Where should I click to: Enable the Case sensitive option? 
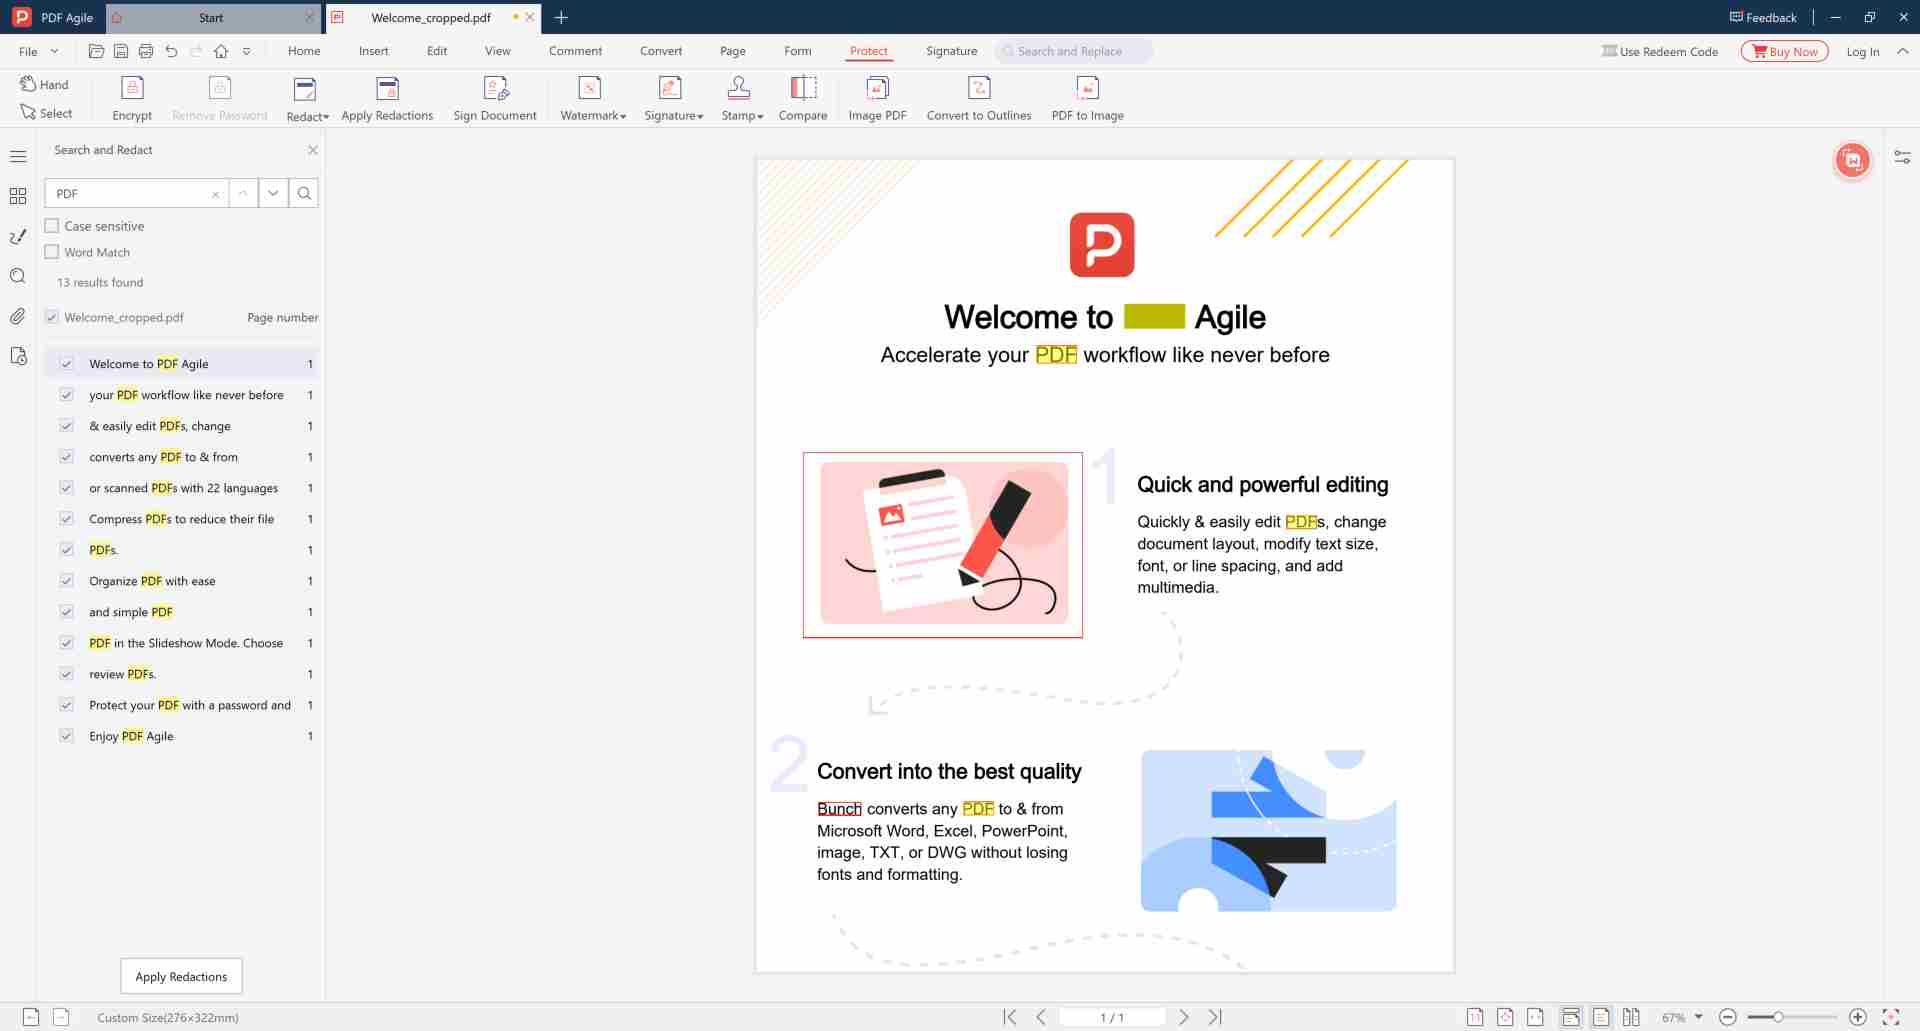click(52, 226)
